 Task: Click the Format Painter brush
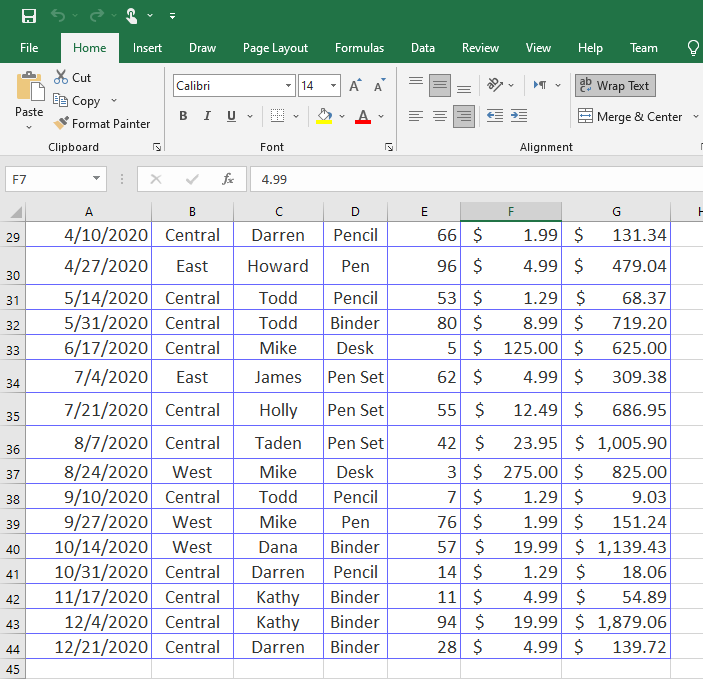pyautogui.click(x=61, y=123)
